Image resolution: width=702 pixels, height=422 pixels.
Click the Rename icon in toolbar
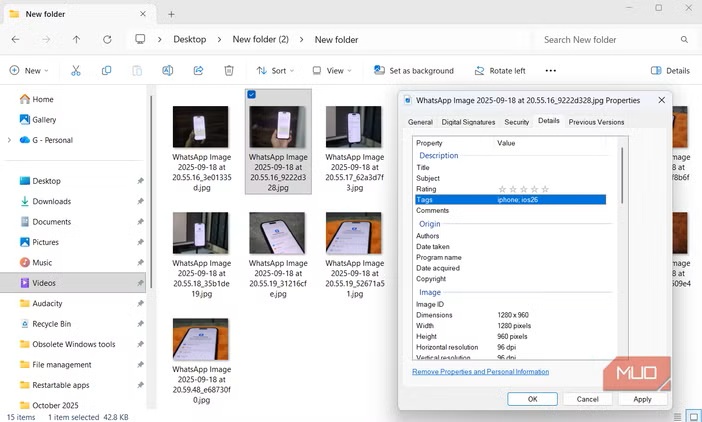[167, 71]
